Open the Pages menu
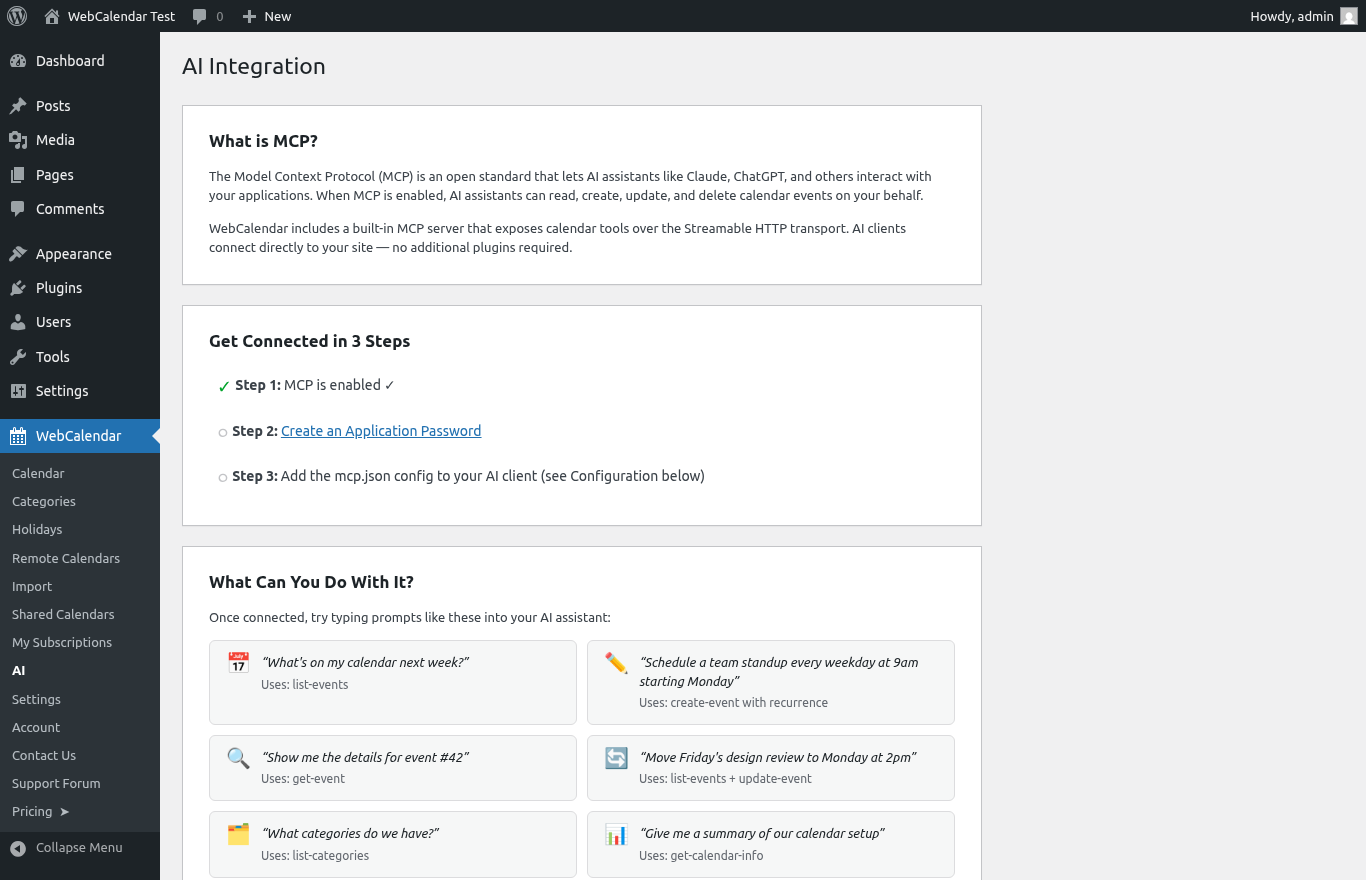1366x880 pixels. [x=80, y=175]
